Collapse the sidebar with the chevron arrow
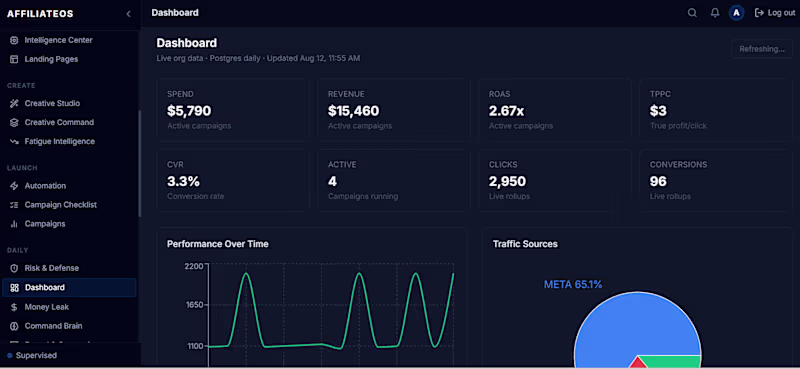This screenshot has height=369, width=800. point(129,14)
